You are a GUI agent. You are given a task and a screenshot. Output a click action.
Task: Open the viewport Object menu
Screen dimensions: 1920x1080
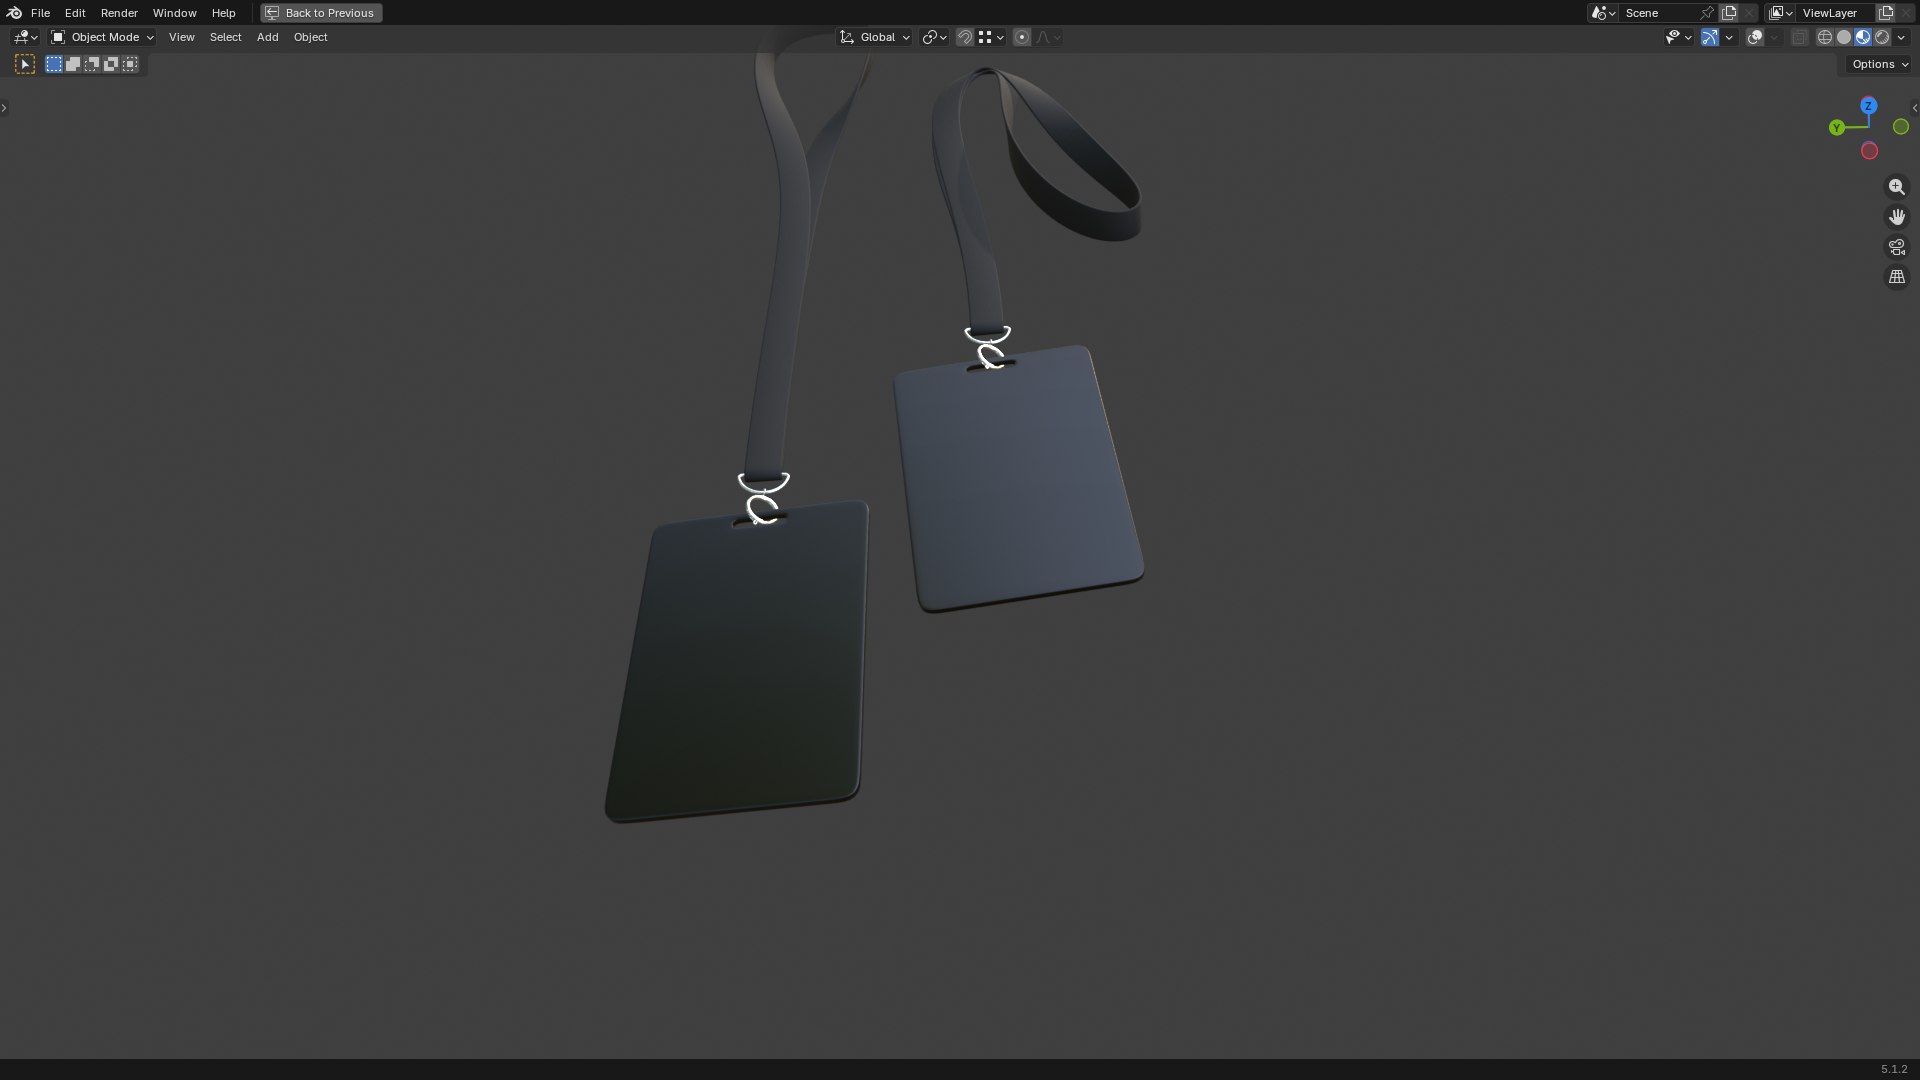click(x=310, y=37)
